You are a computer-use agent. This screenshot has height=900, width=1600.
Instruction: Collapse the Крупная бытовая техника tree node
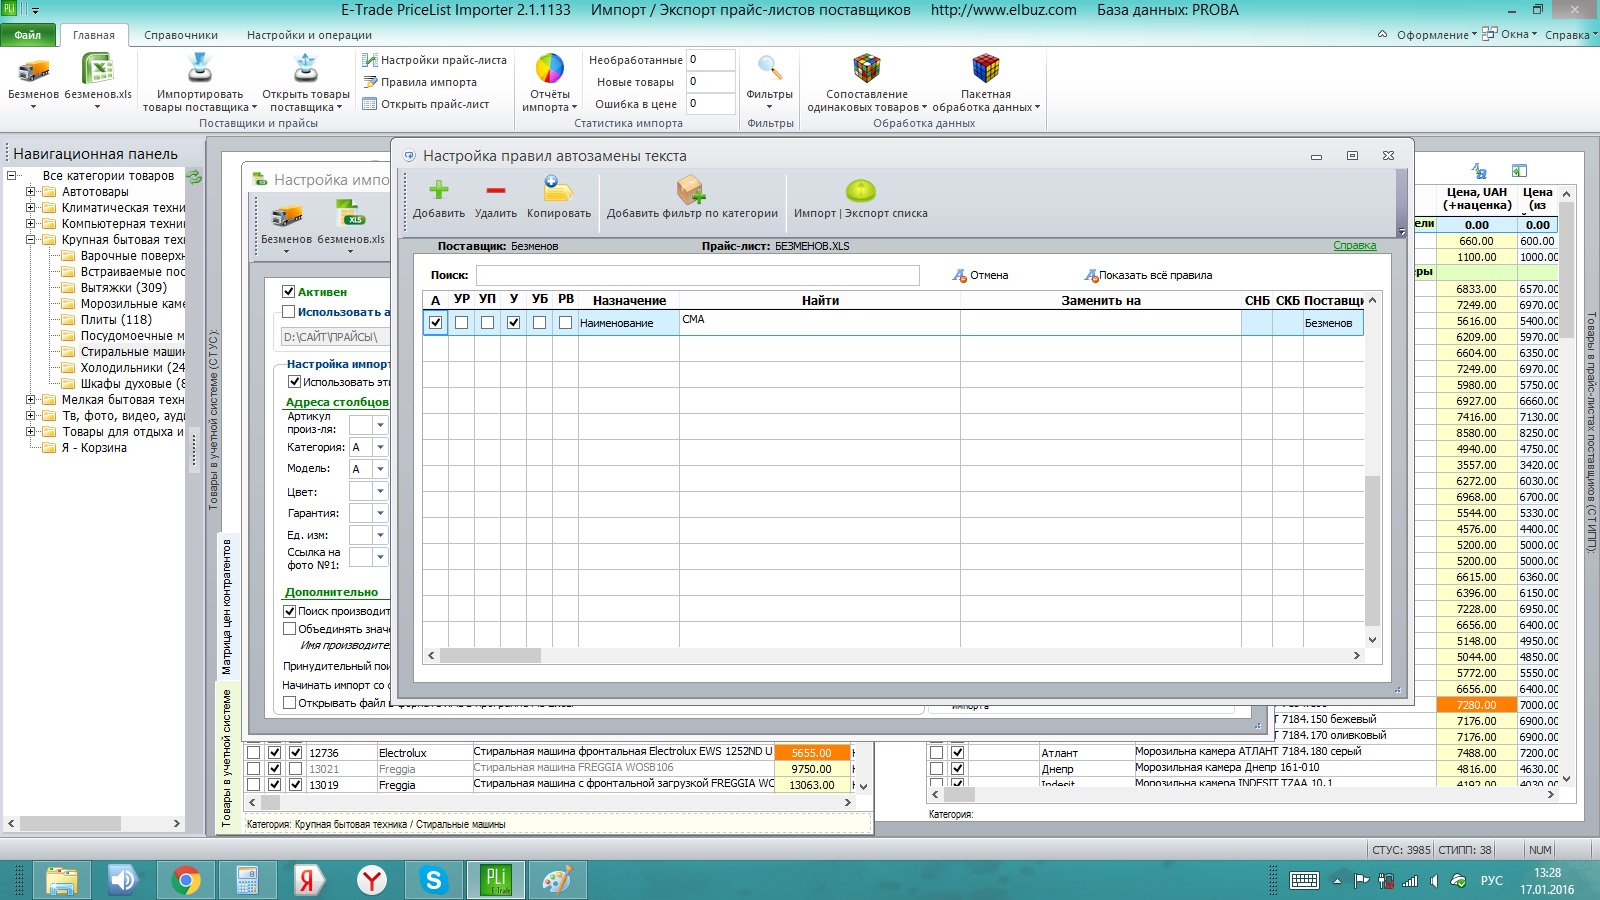30,240
